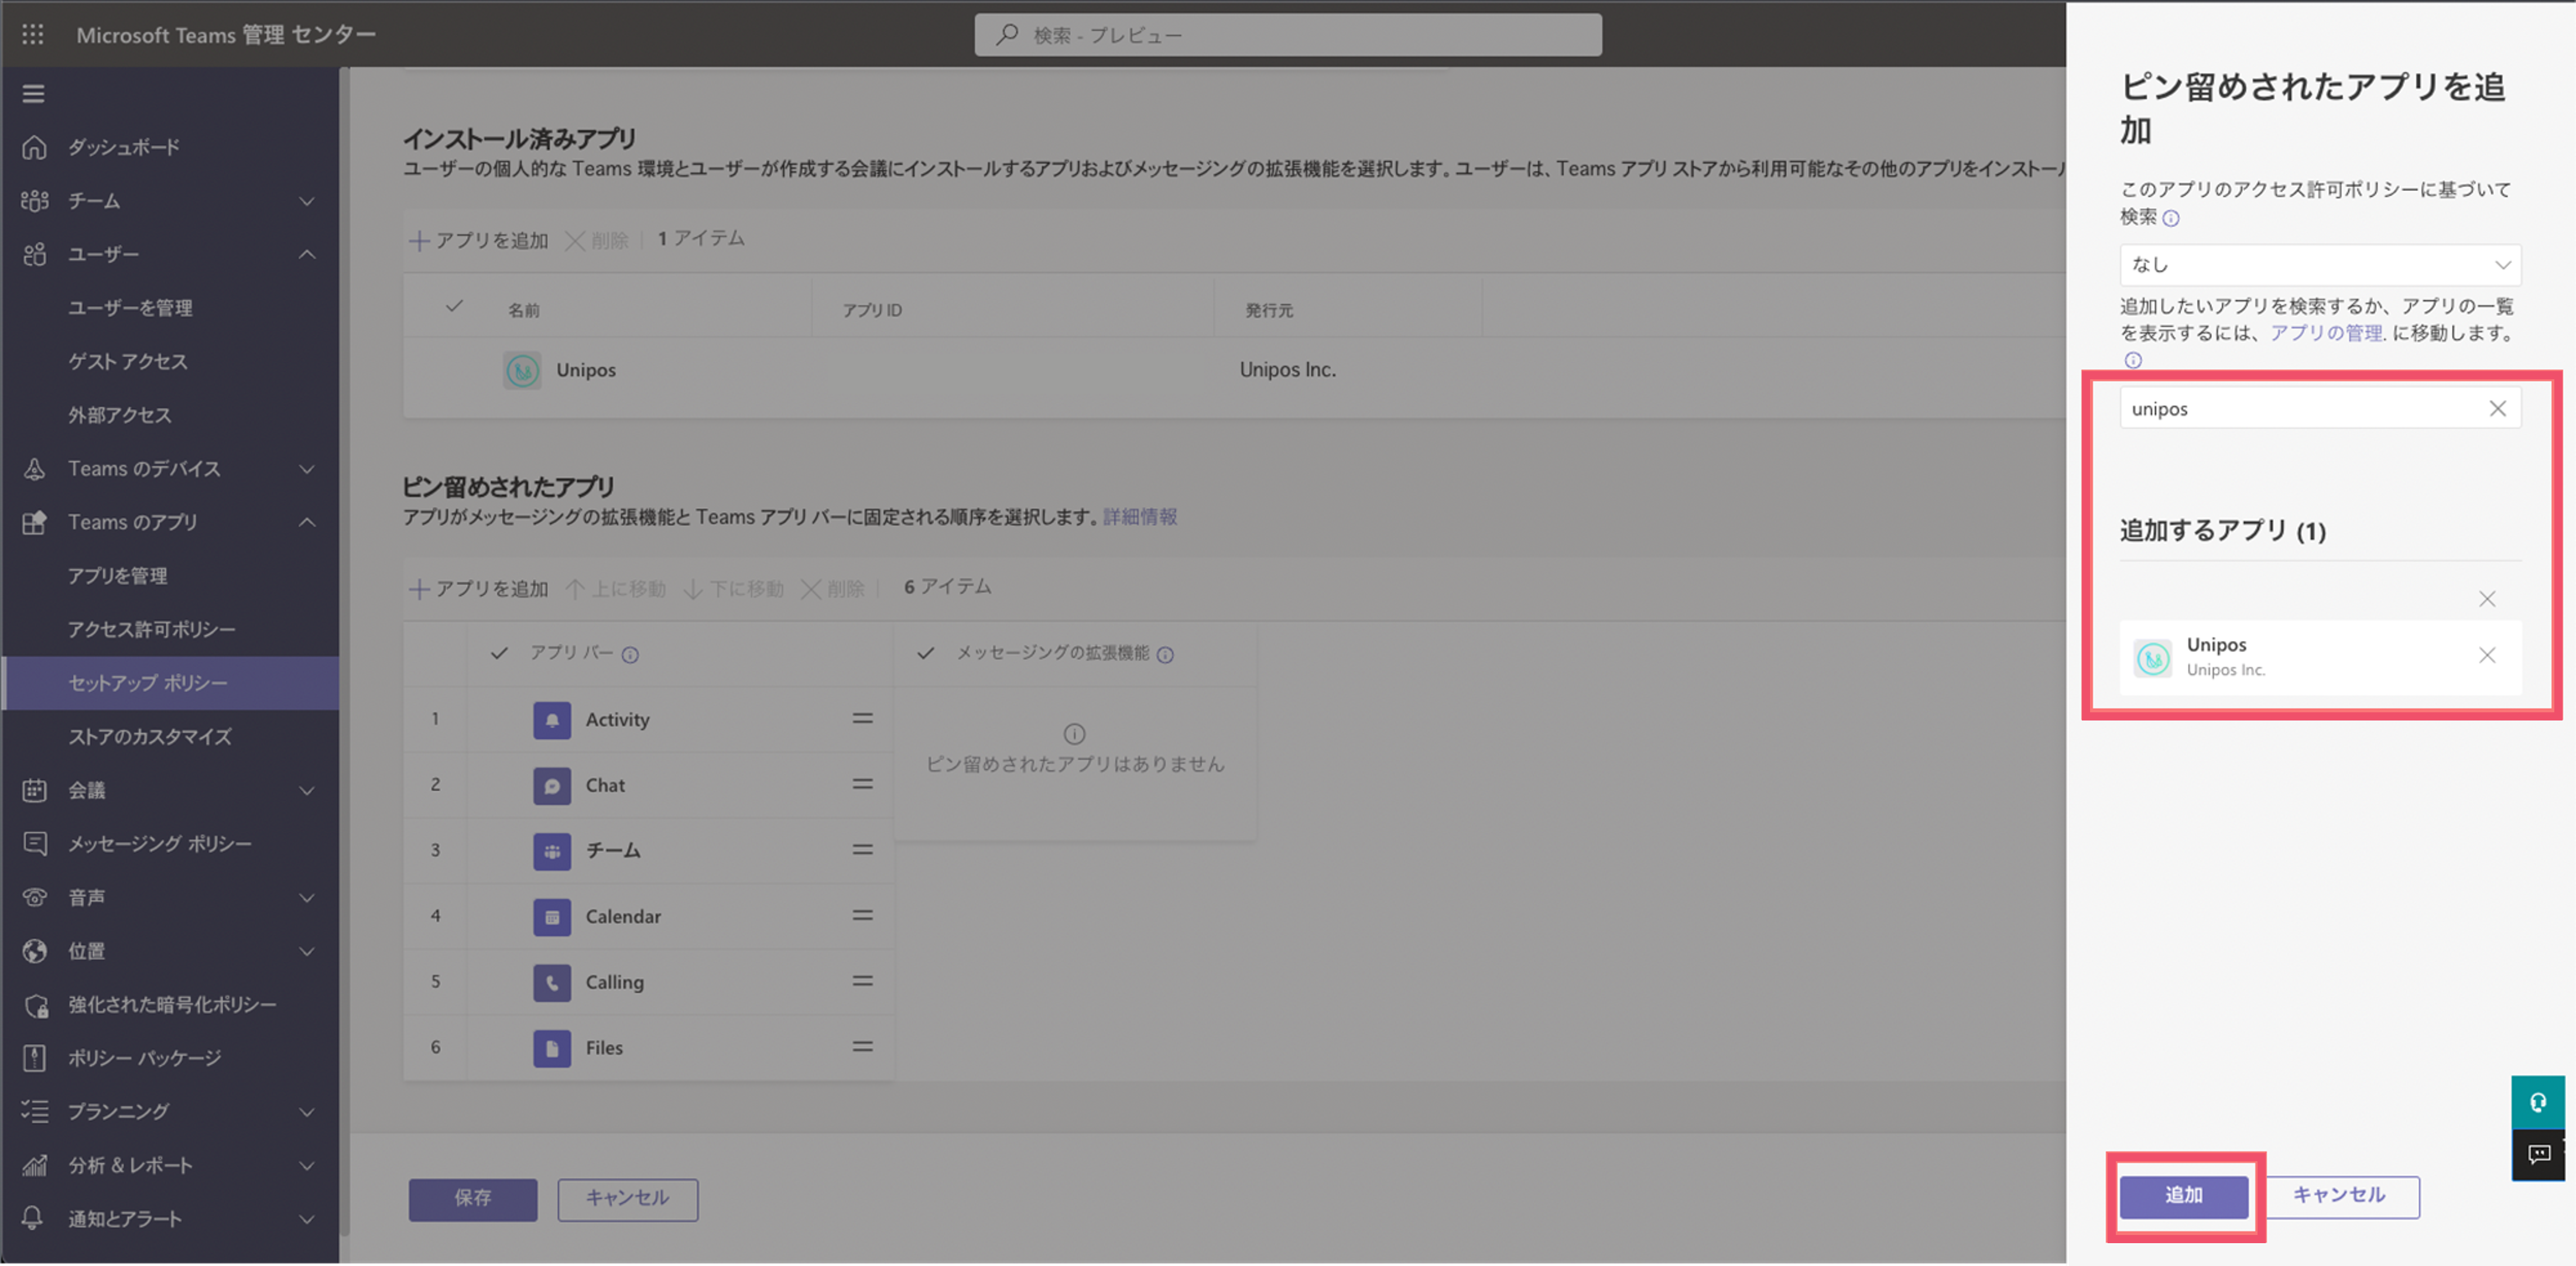
Task: Toggle the メッセージングの拡張機能 column checkmark
Action: [926, 653]
